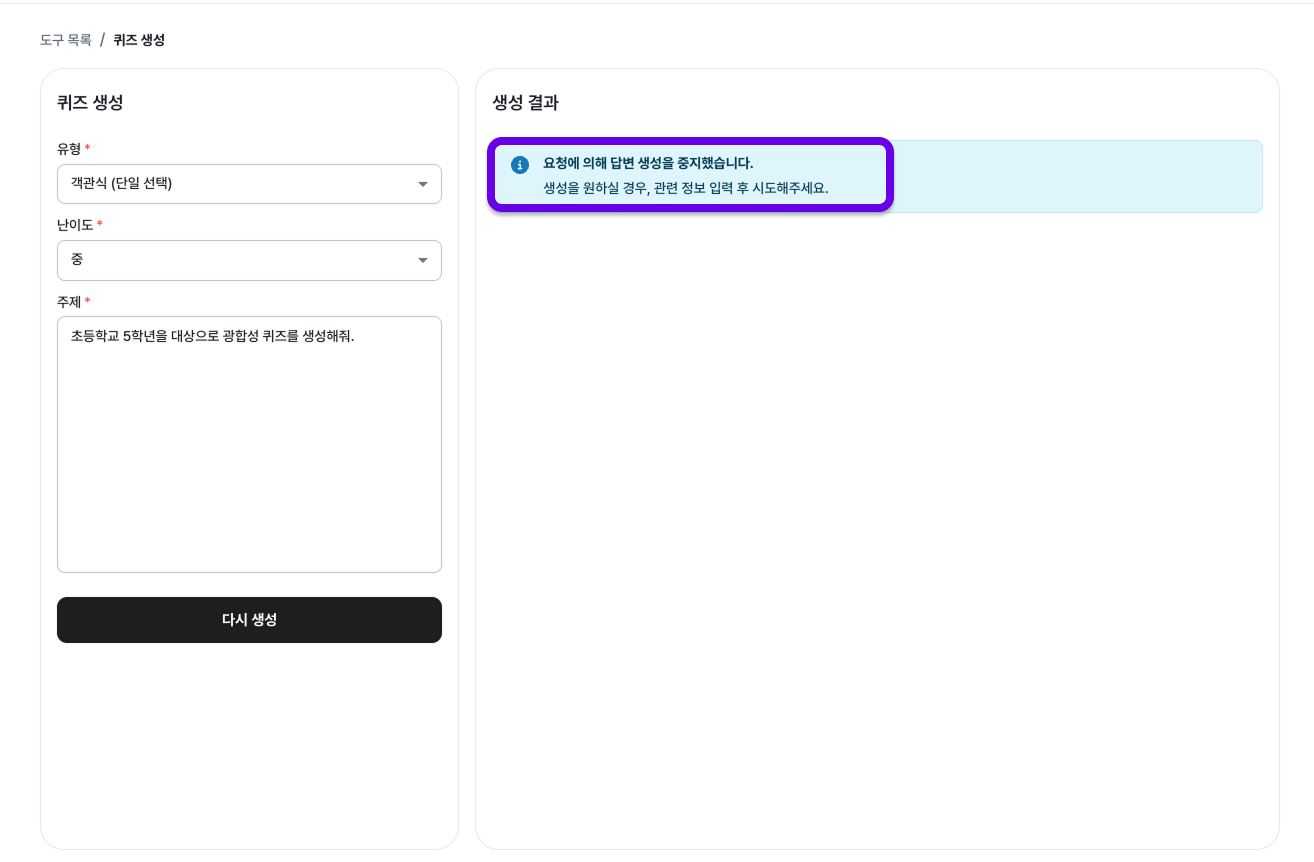The width and height of the screenshot is (1314, 862).
Task: Click the info icon in the alert banner
Action: (519, 165)
